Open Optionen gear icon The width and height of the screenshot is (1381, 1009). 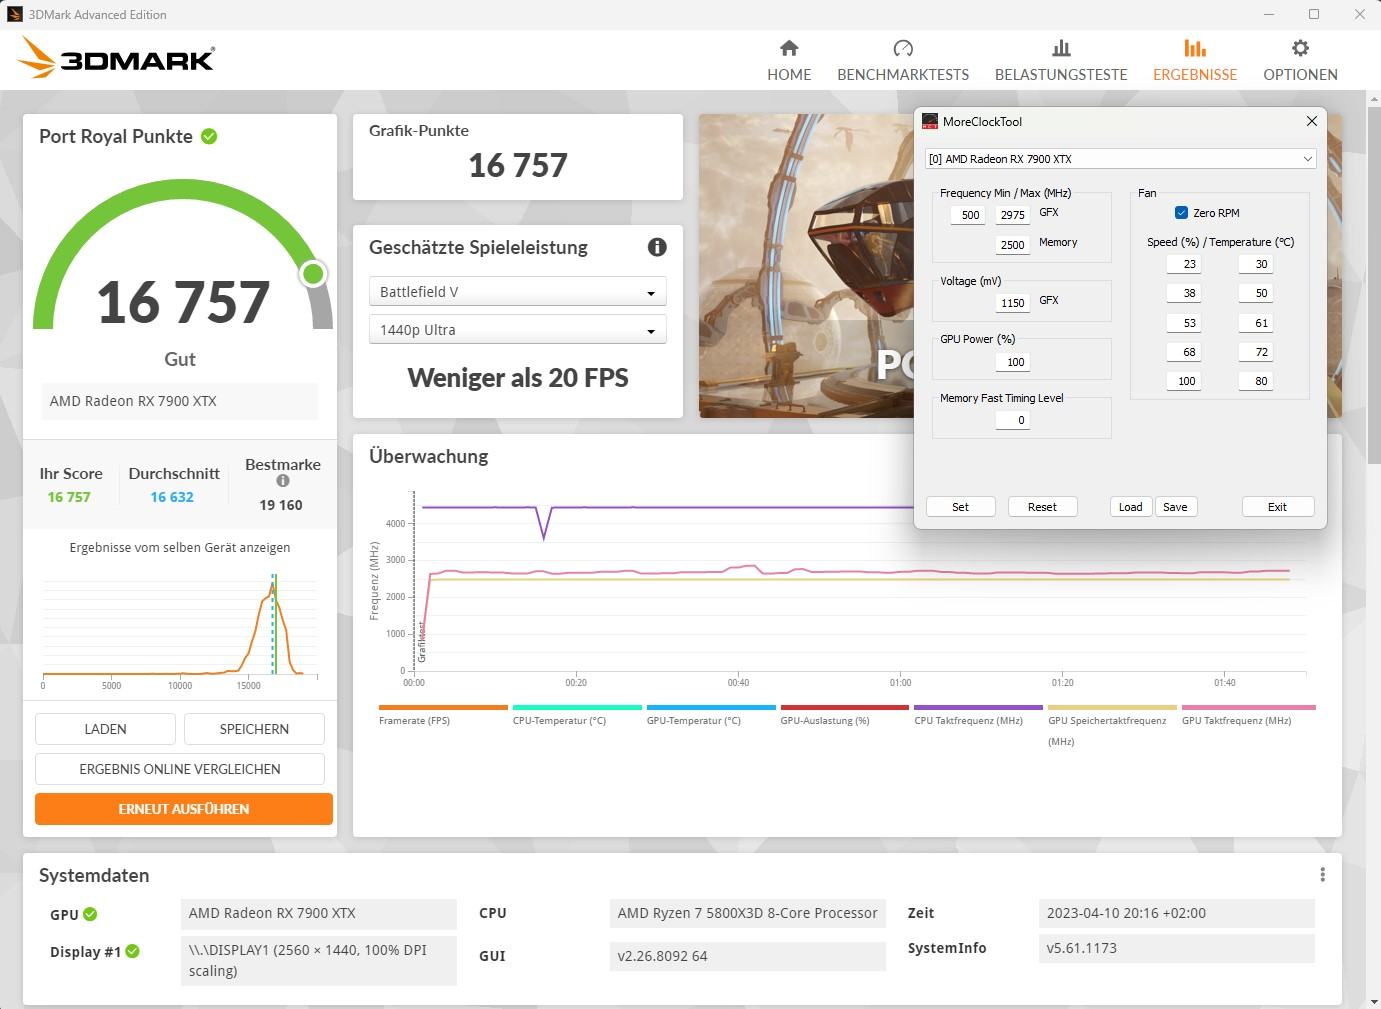[x=1300, y=48]
